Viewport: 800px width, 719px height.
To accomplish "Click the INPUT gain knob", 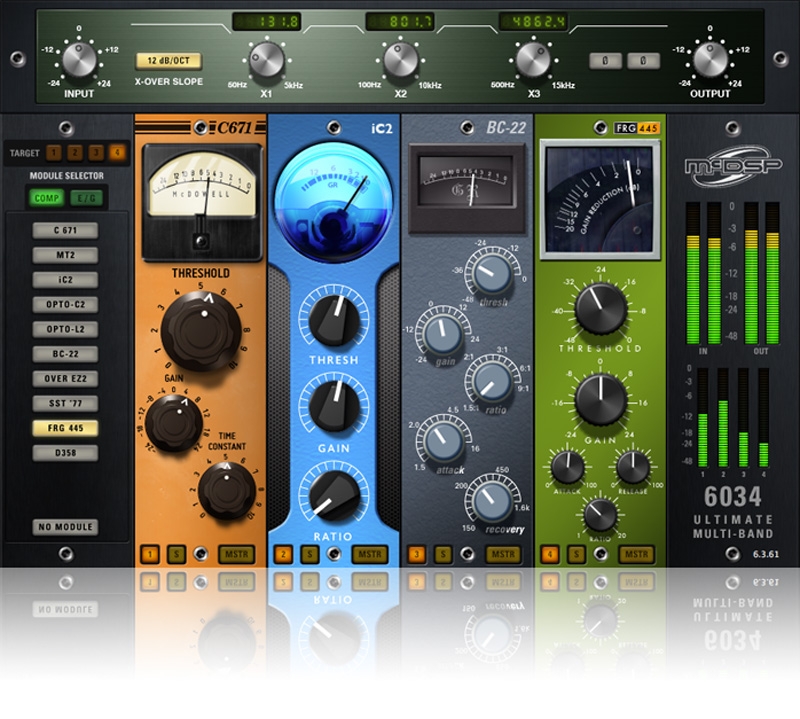I will (78, 59).
